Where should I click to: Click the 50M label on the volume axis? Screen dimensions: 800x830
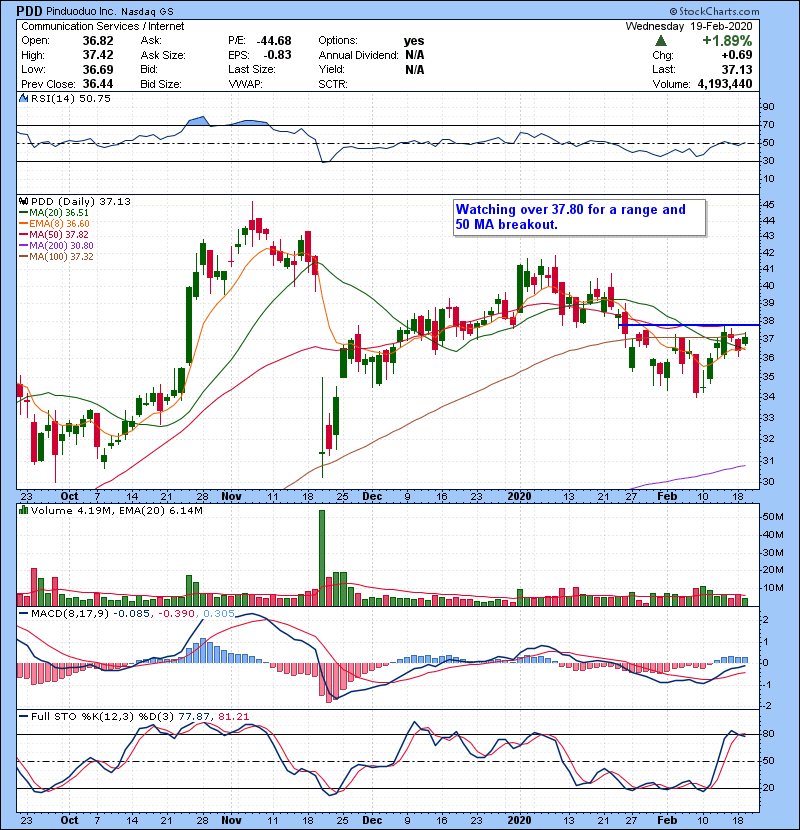point(772,517)
